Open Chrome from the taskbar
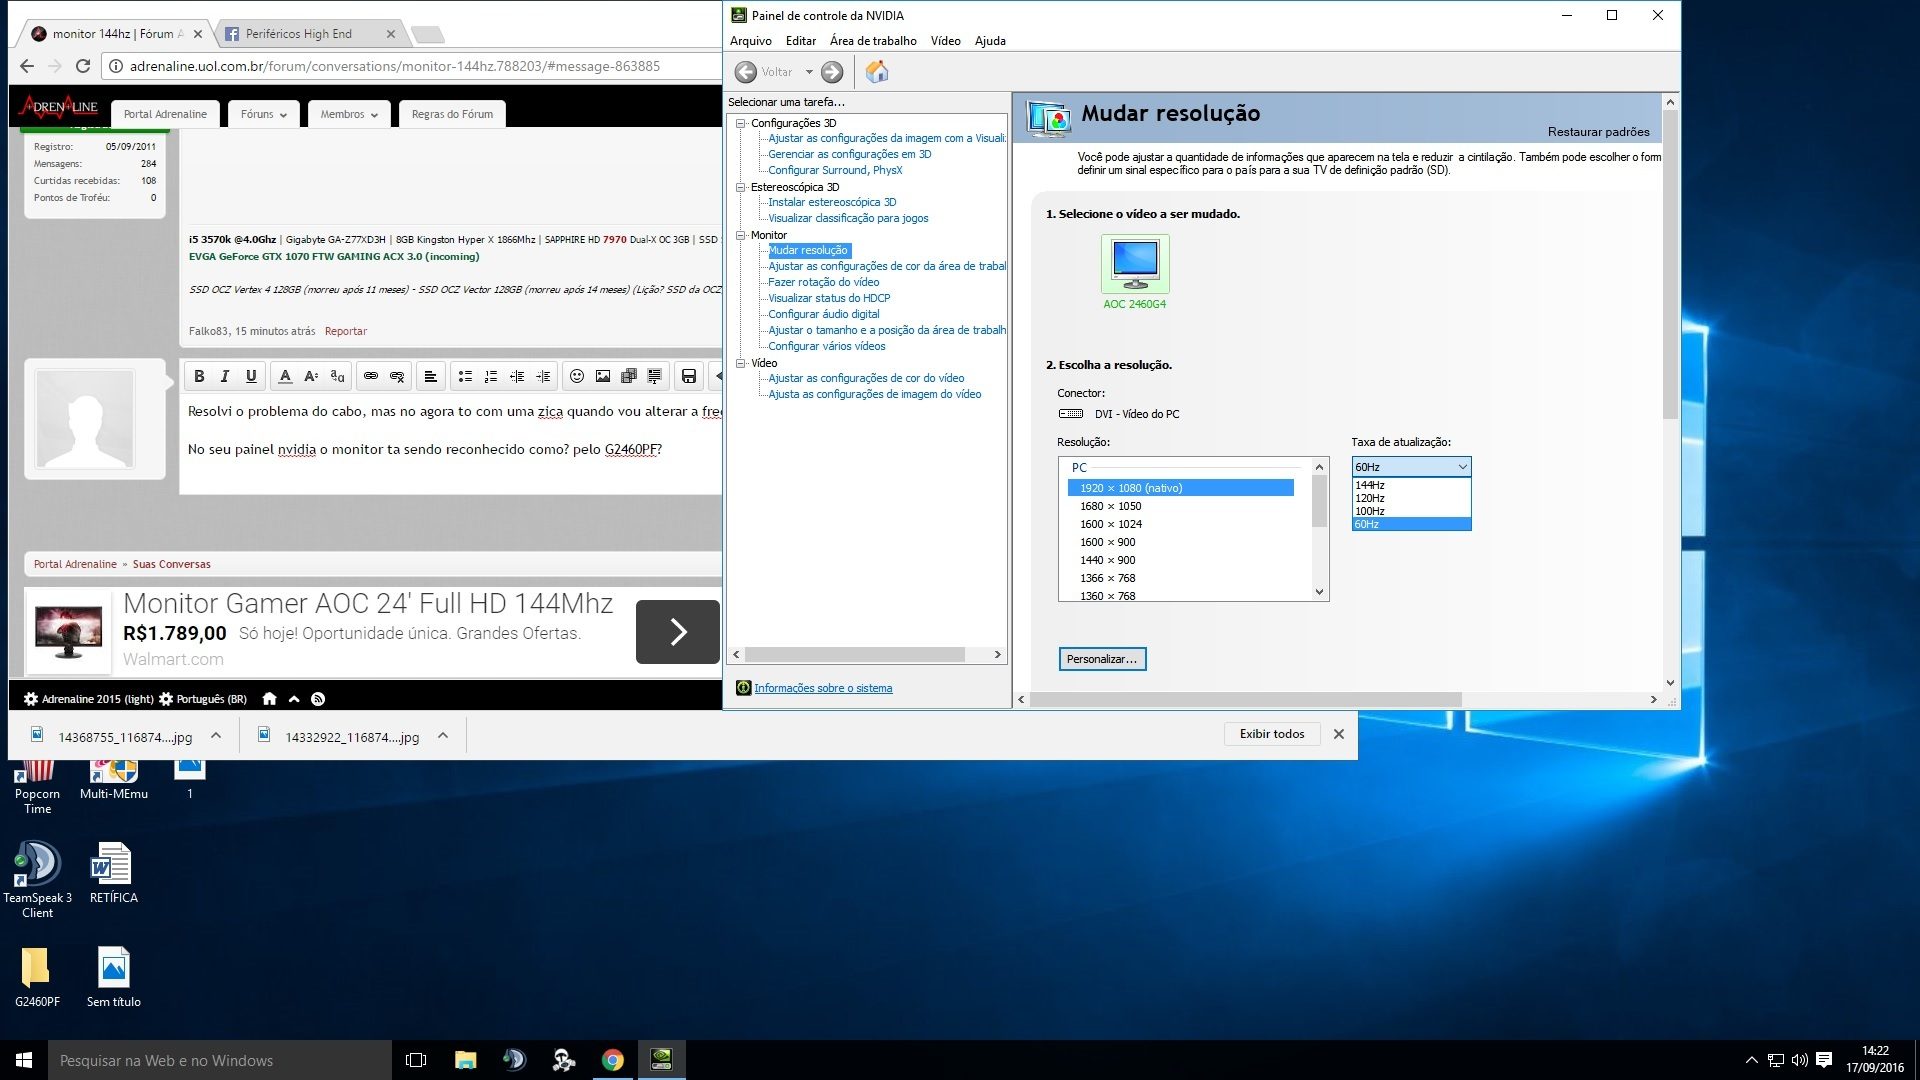Screen dimensions: 1920x1080 613,1060
